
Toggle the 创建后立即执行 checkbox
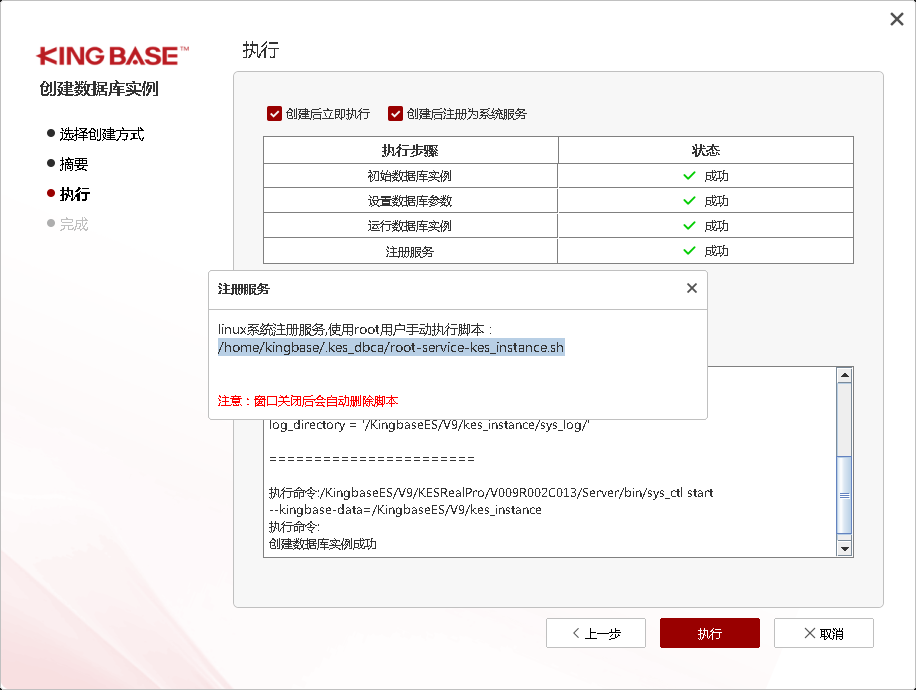point(274,114)
